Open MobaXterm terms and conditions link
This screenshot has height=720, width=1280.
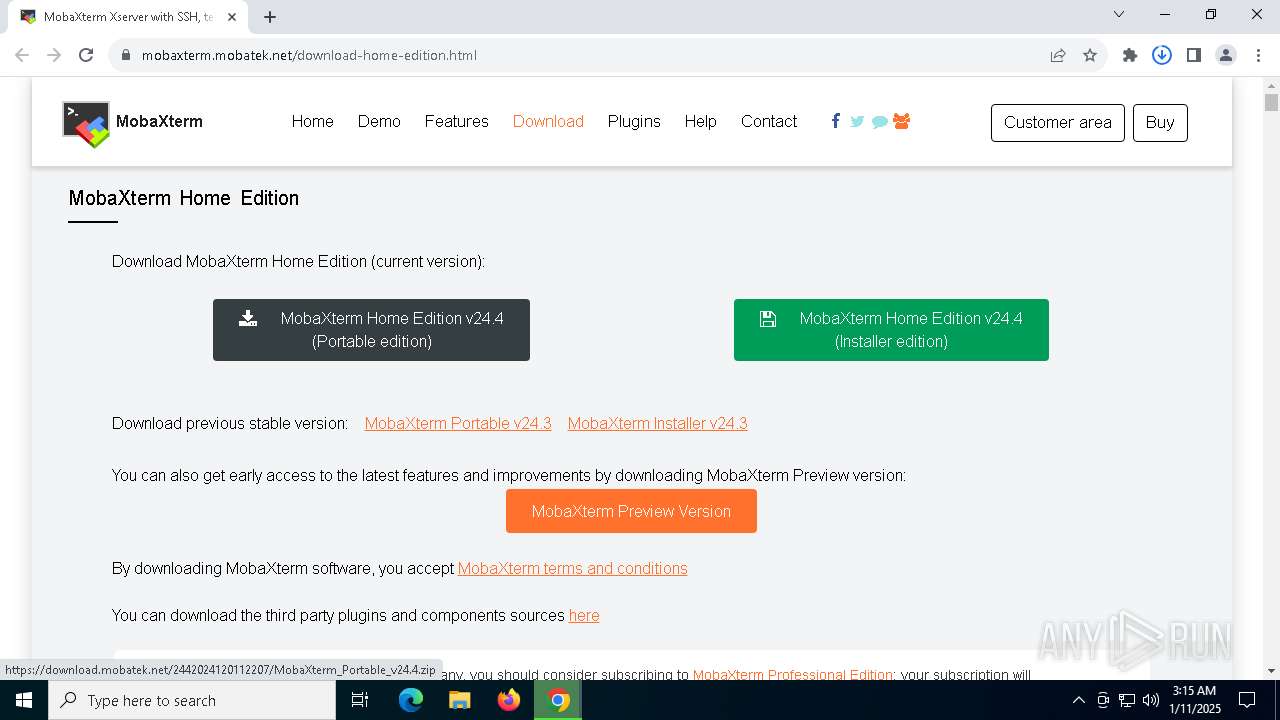pos(573,568)
